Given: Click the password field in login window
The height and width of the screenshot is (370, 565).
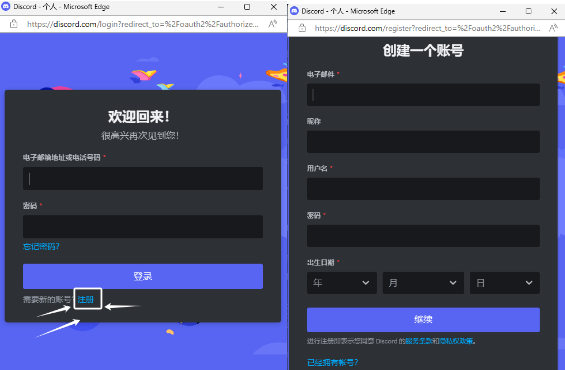Looking at the screenshot, I should (143, 227).
